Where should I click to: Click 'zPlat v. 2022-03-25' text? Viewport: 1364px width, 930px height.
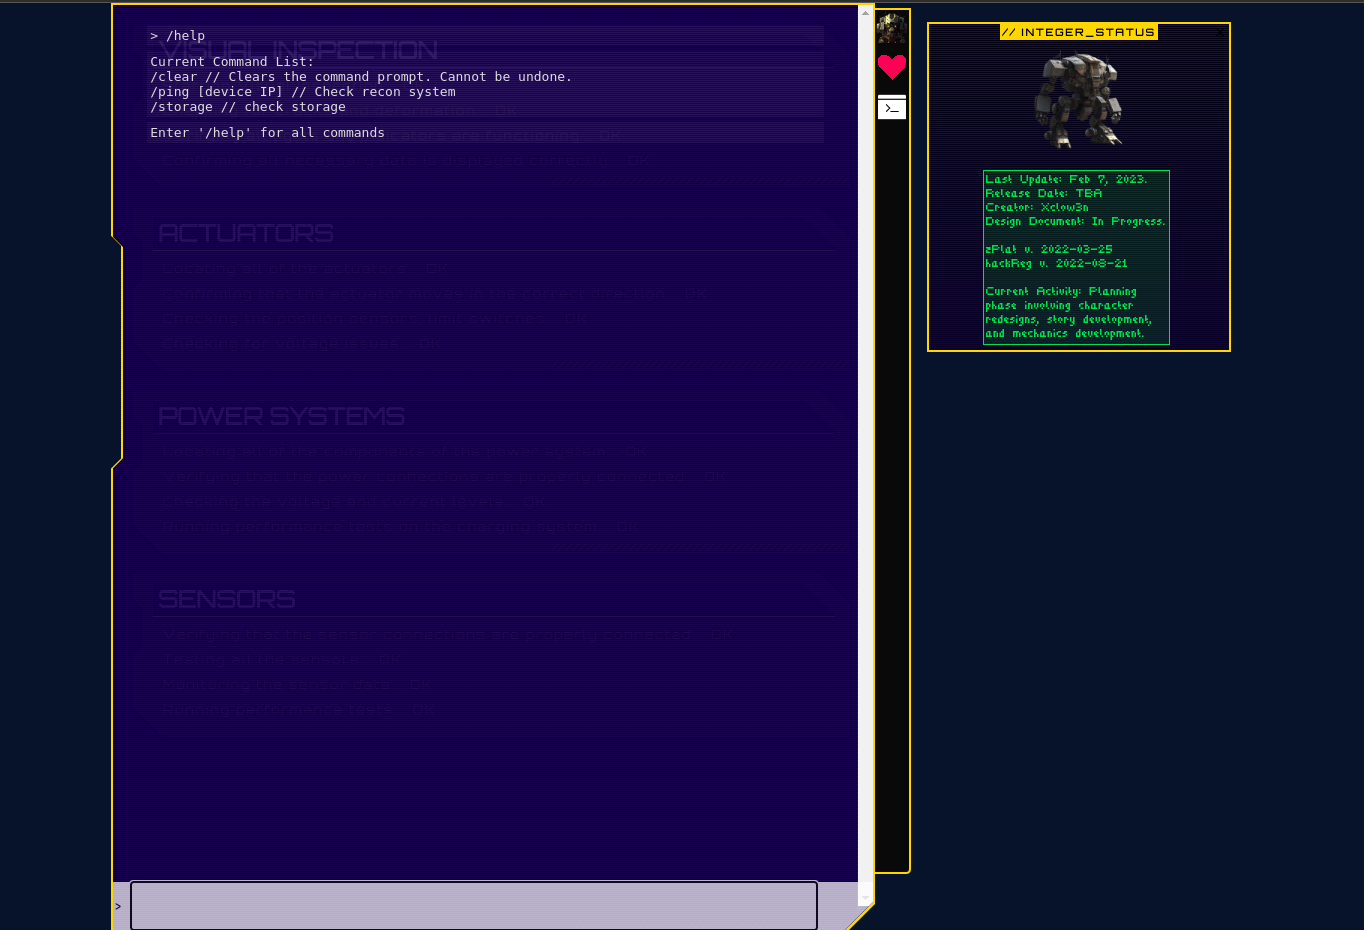(x=1049, y=250)
